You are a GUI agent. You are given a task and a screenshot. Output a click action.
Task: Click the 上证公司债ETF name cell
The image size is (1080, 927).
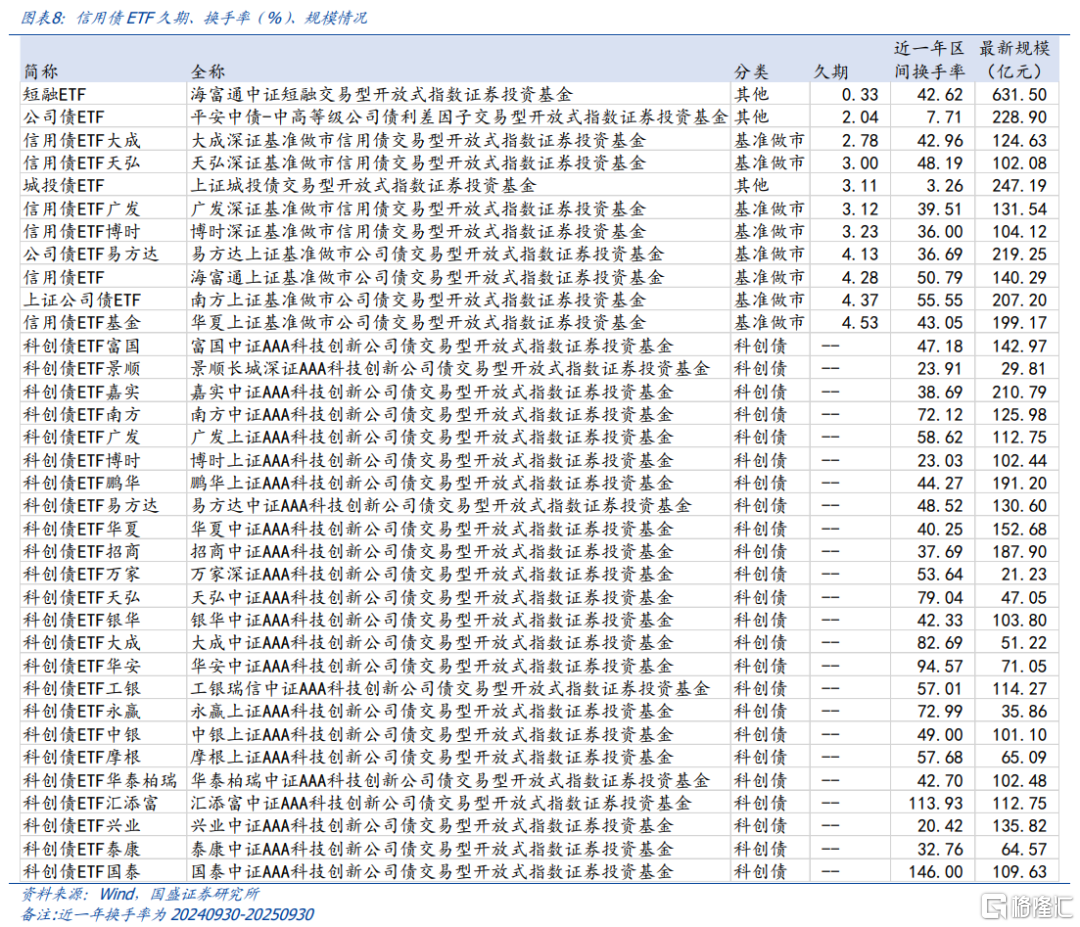coord(82,300)
